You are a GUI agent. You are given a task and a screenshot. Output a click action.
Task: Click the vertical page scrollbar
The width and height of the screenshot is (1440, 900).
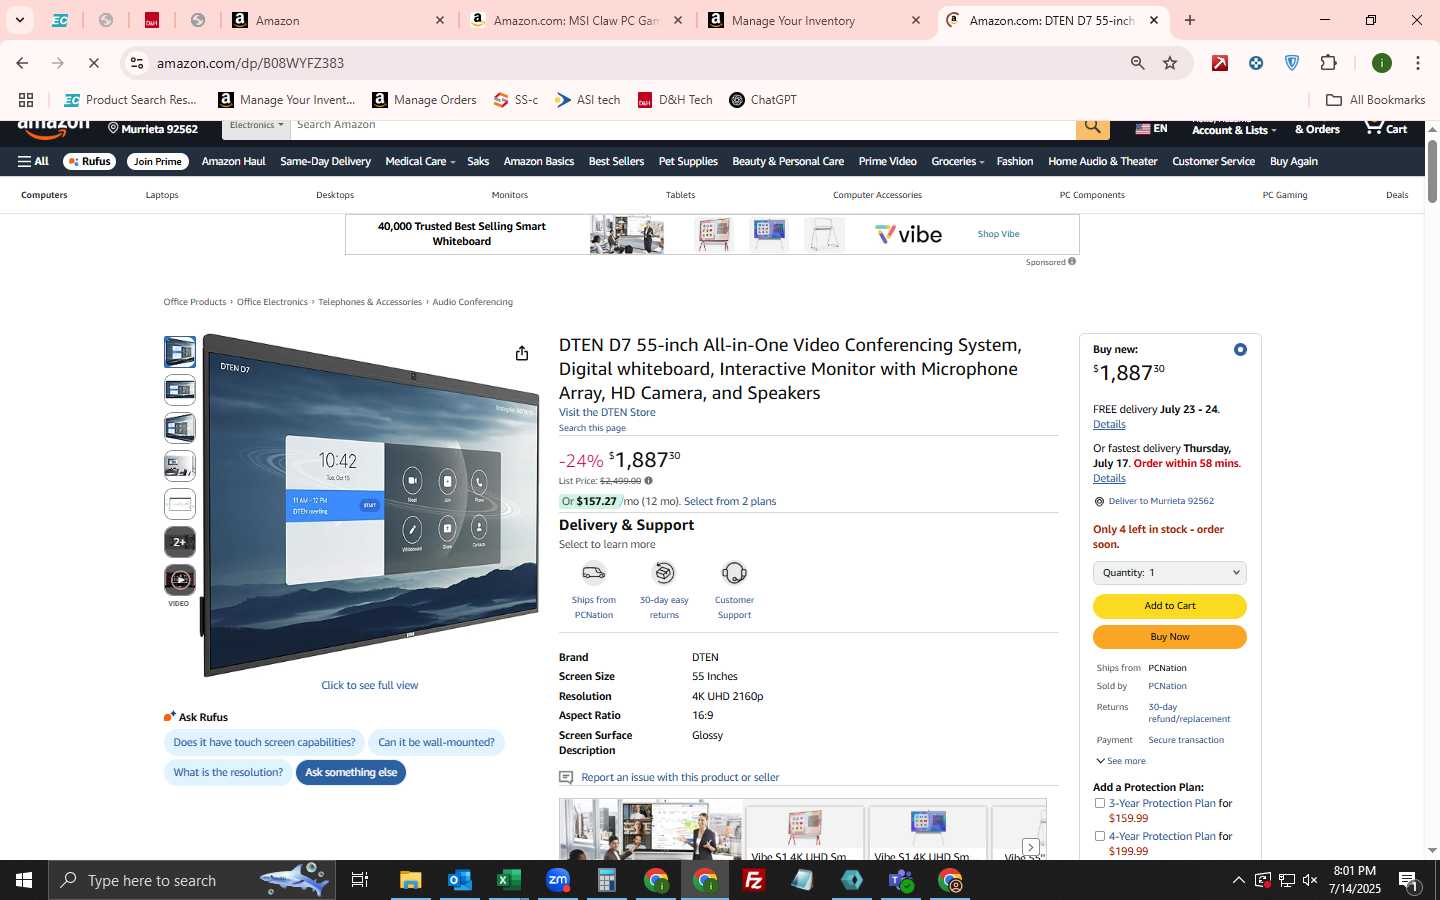point(1432,170)
